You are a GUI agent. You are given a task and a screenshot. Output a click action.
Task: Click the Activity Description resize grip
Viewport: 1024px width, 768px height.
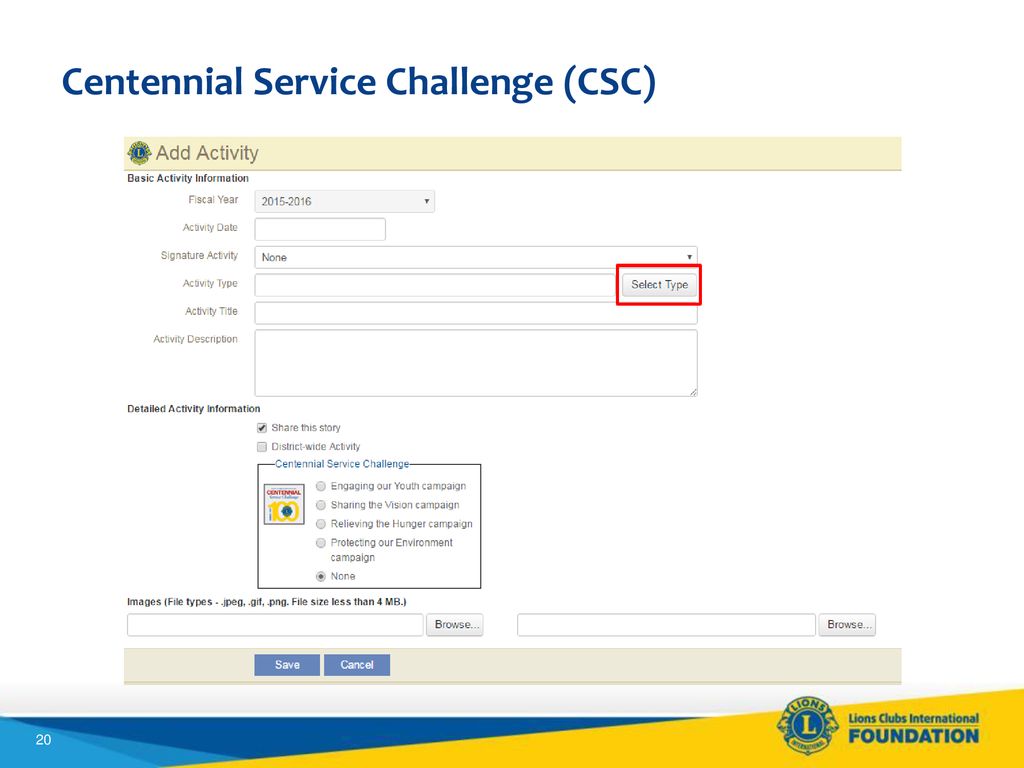click(x=692, y=391)
